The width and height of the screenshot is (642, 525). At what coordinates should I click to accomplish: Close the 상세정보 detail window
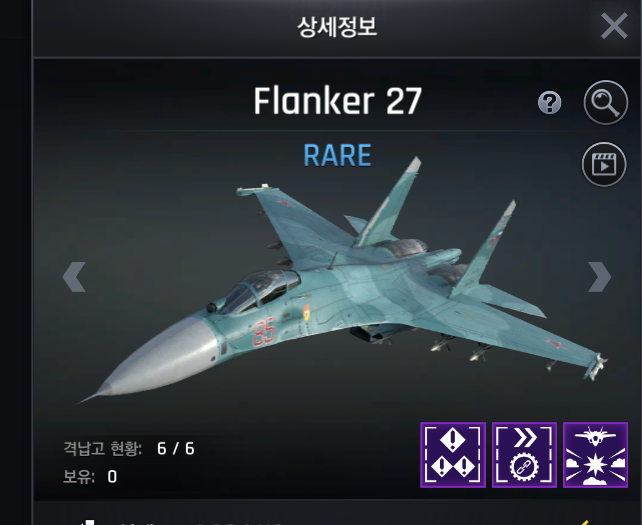[614, 26]
